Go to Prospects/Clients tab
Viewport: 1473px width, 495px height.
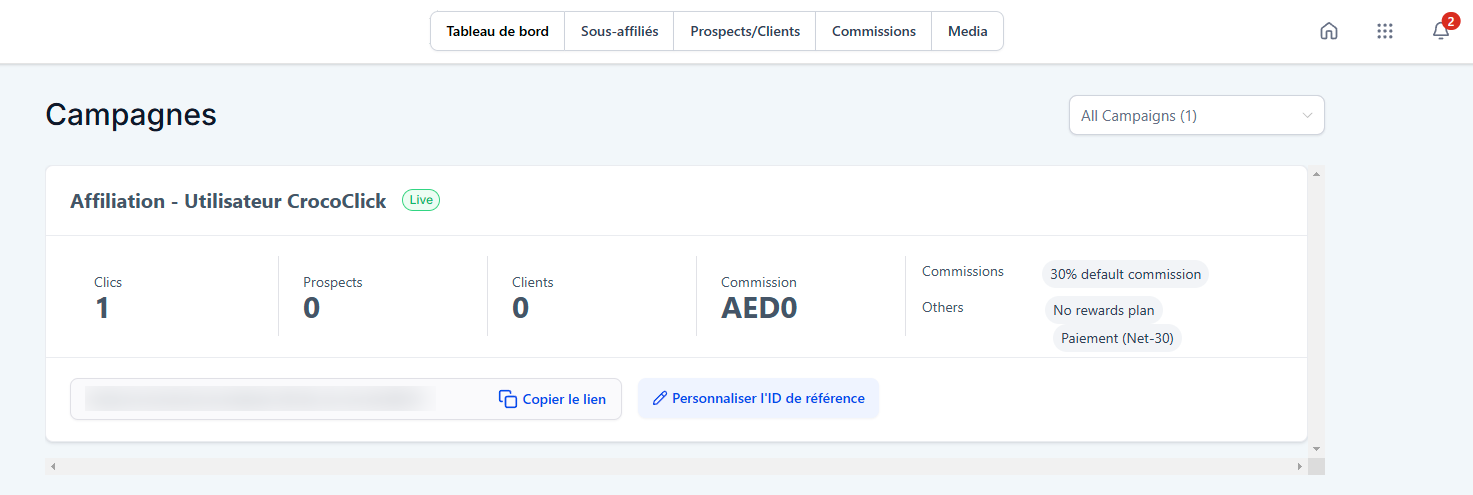coord(745,31)
